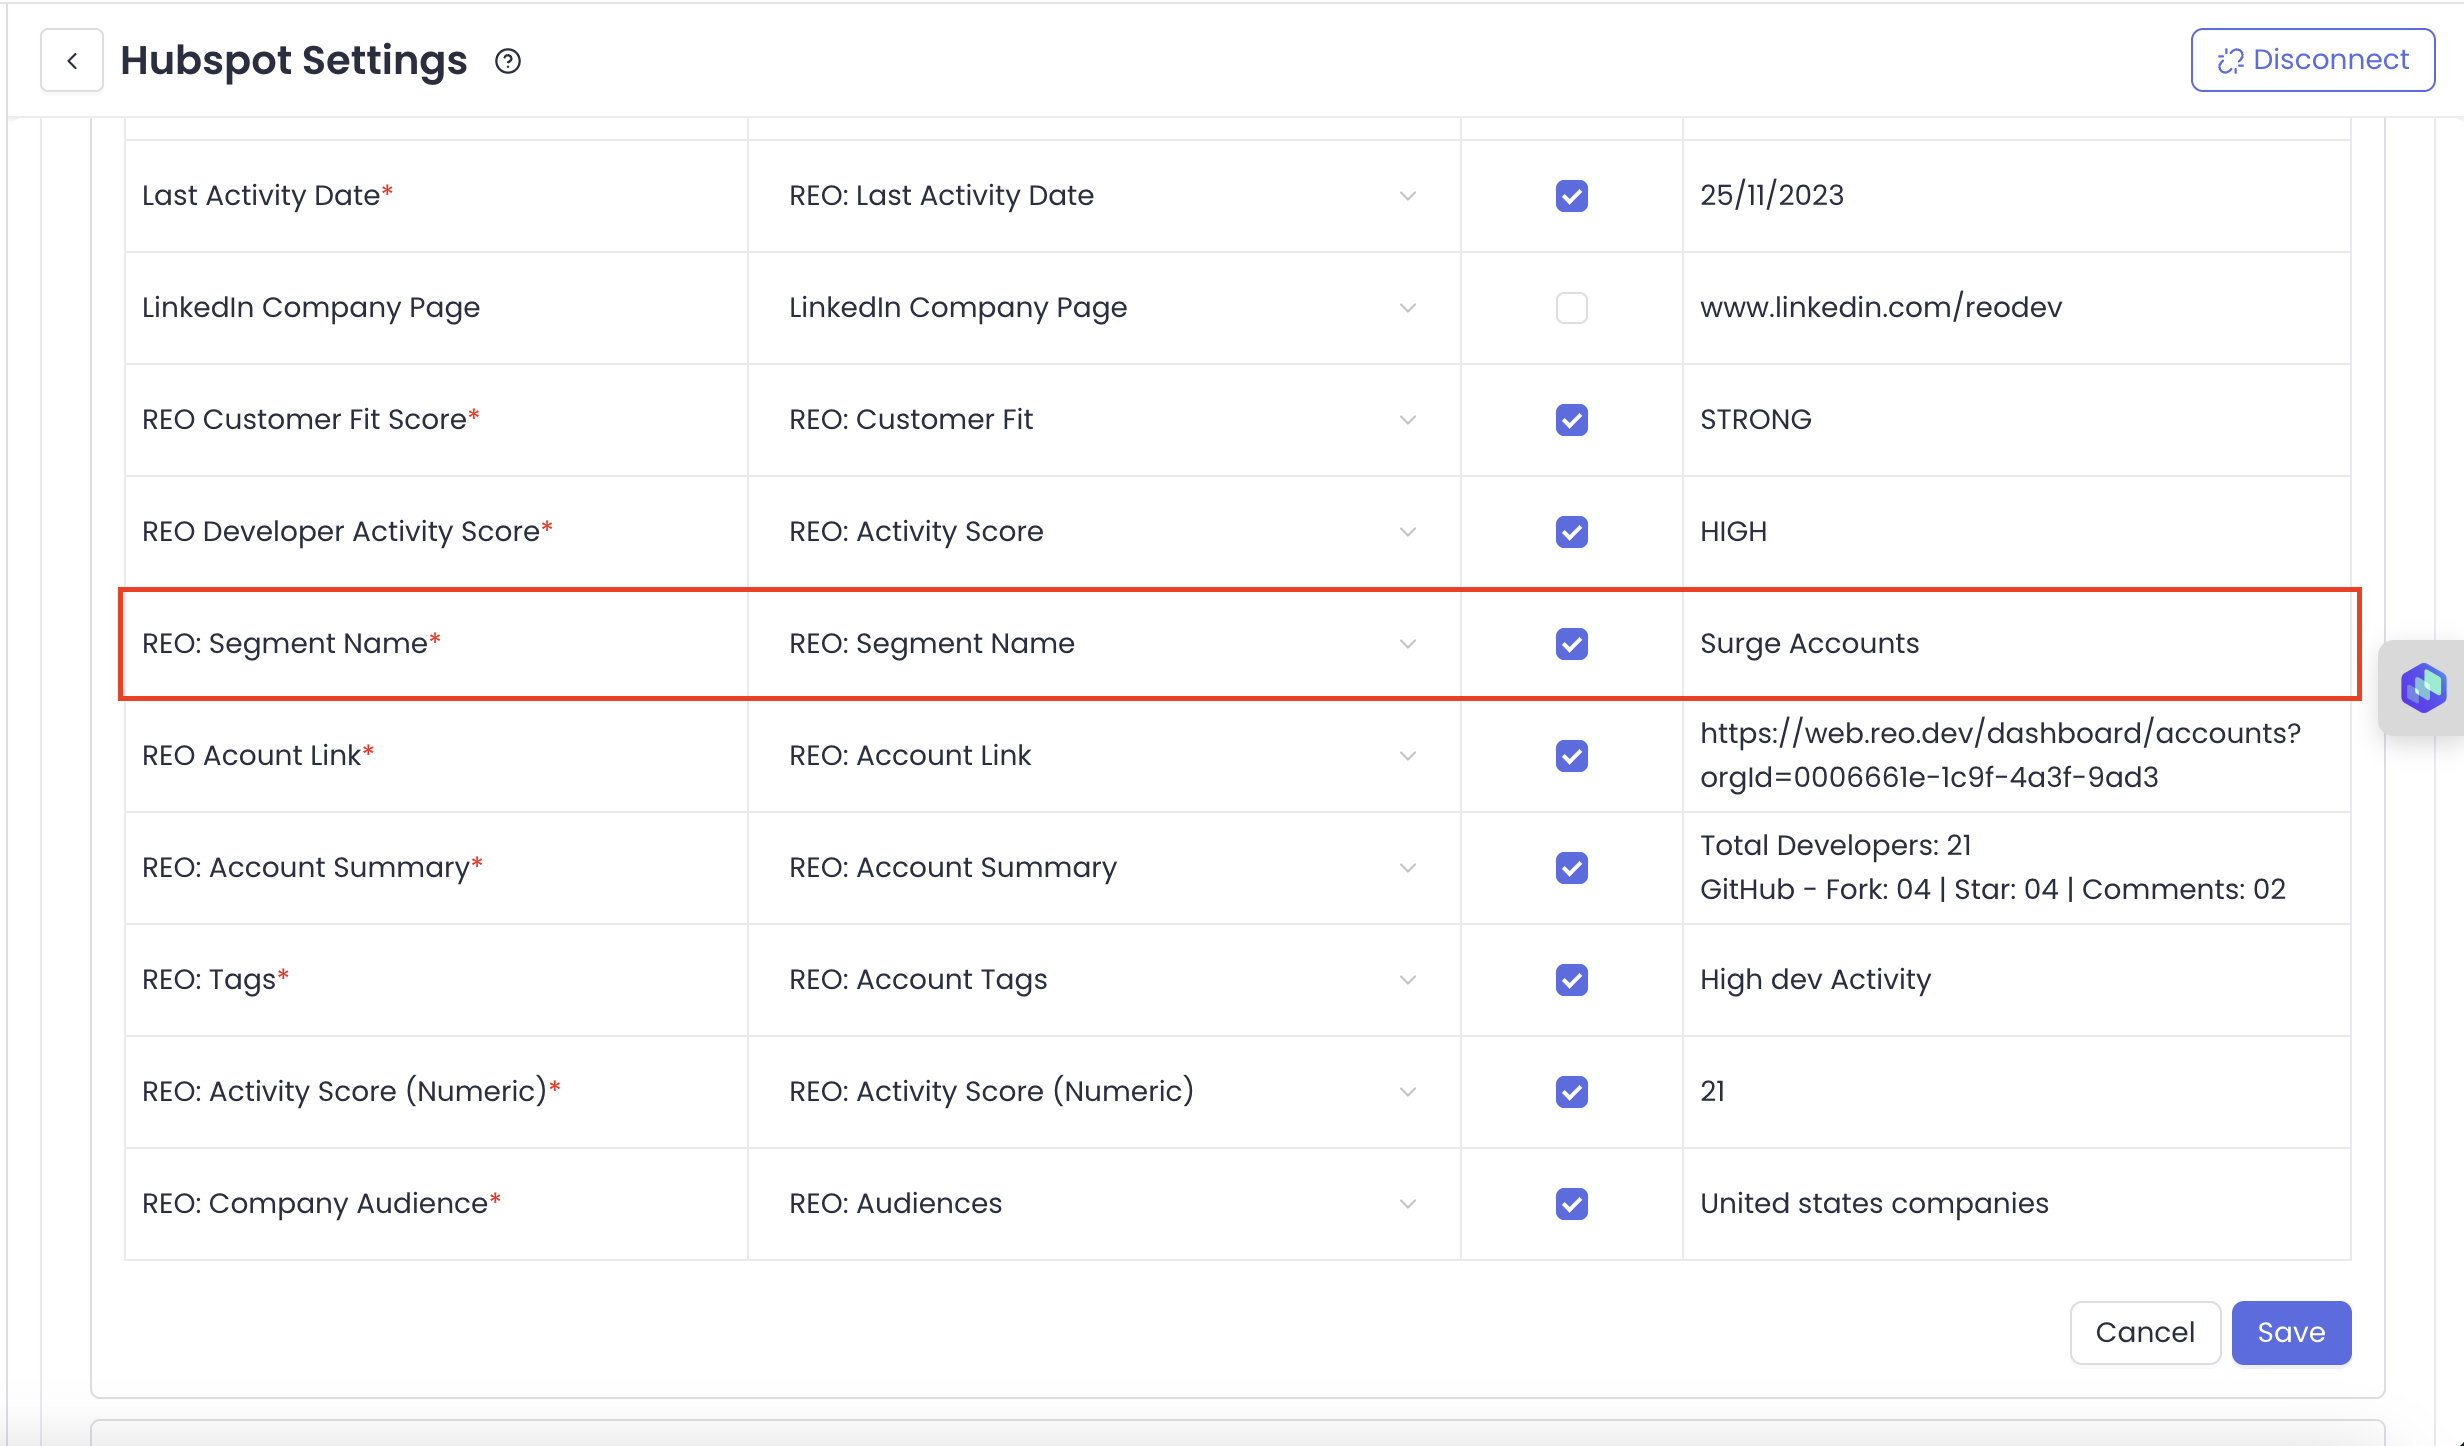Open the floating Reo widget icon

[2422, 688]
